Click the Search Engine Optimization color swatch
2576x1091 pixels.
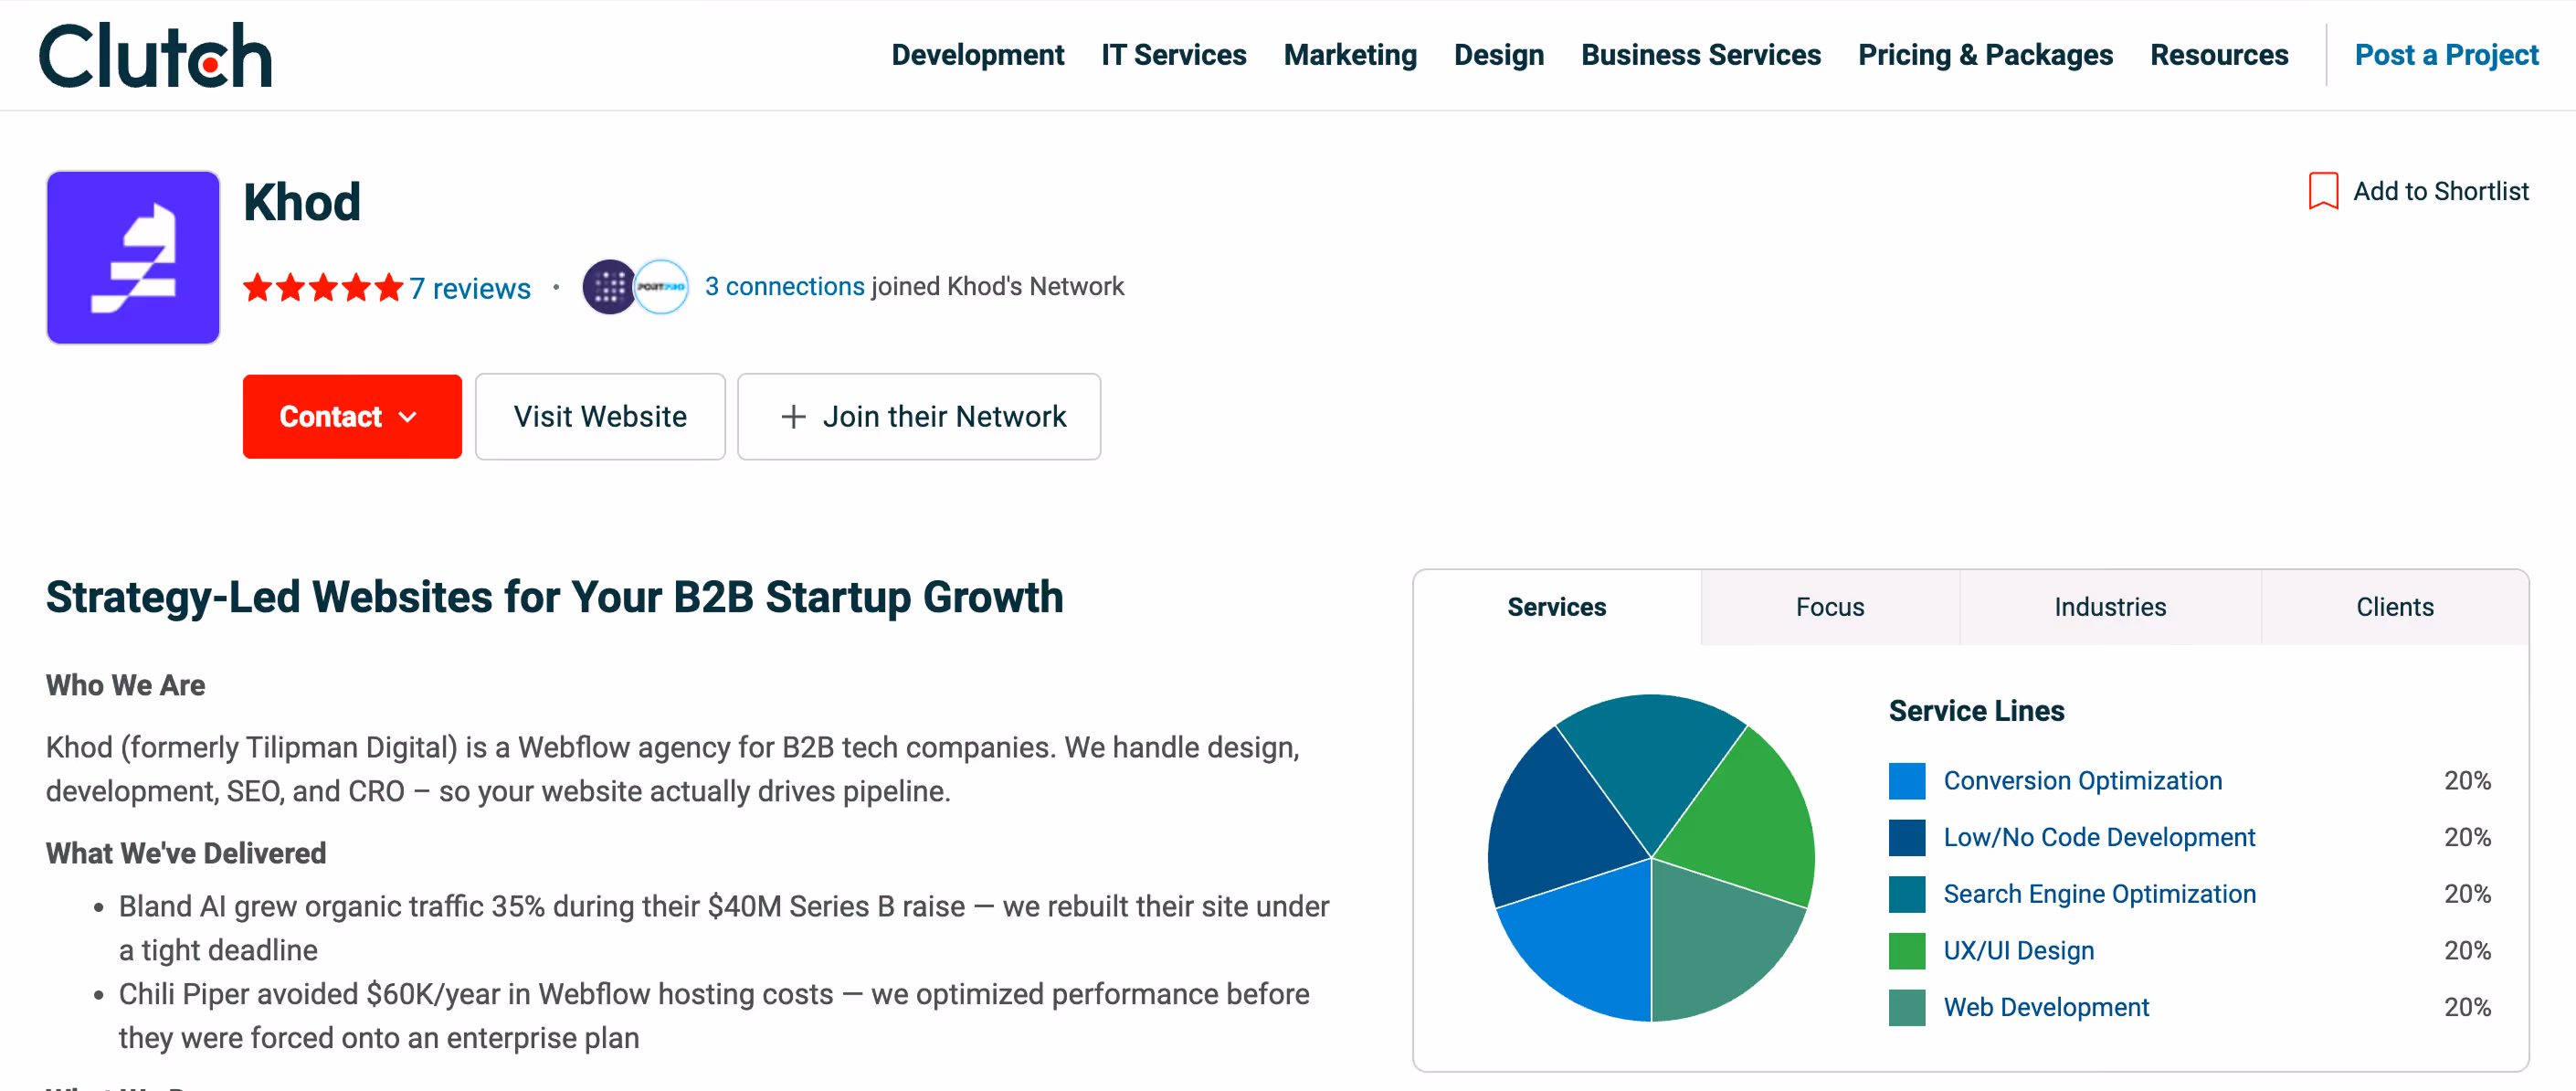(x=1907, y=894)
